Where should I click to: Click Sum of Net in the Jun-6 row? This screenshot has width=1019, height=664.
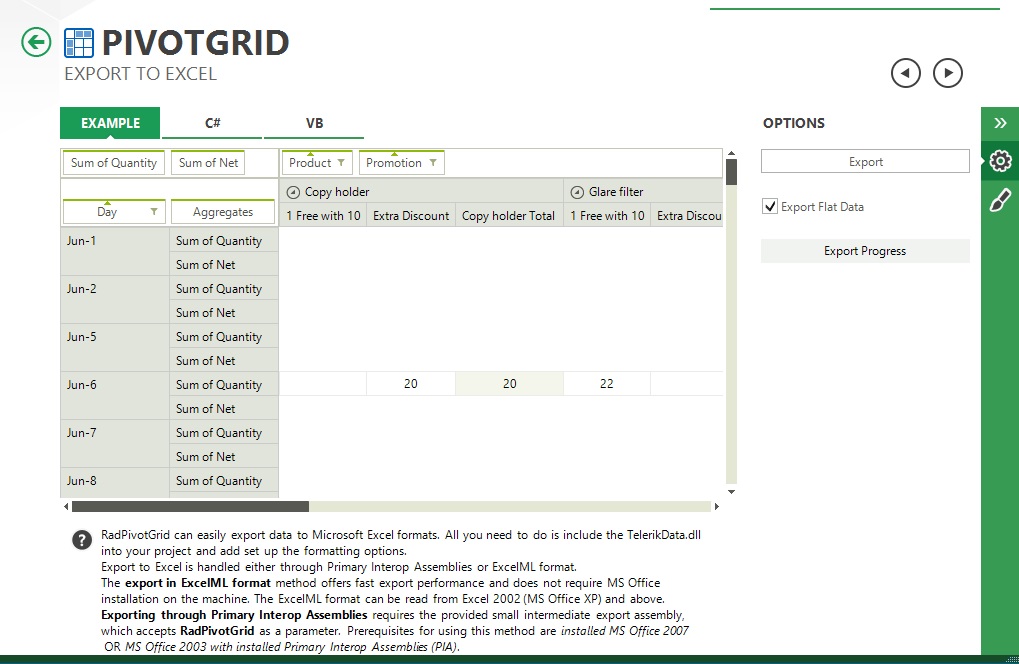[224, 409]
